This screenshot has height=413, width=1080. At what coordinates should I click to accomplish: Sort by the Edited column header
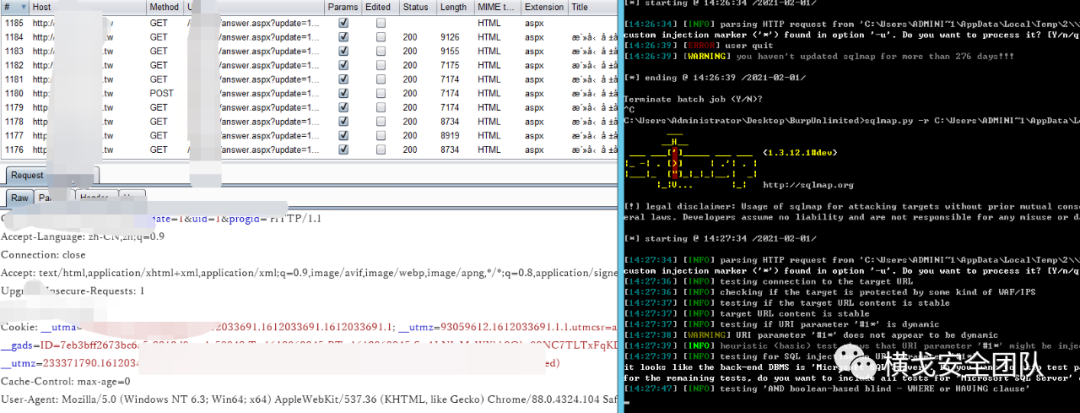(x=380, y=7)
